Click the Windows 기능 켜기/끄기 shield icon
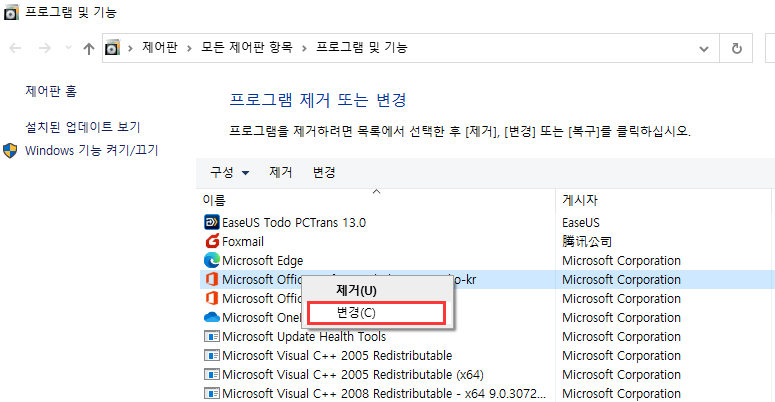The image size is (775, 402). coord(10,150)
